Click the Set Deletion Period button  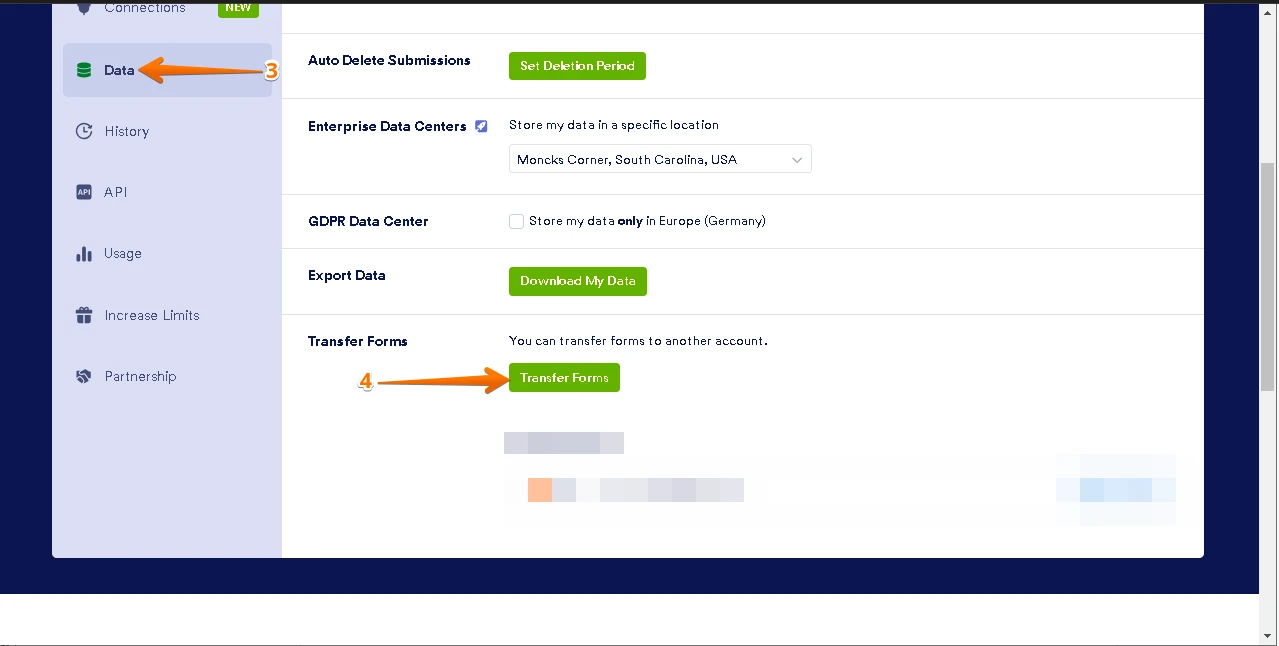[x=577, y=65]
